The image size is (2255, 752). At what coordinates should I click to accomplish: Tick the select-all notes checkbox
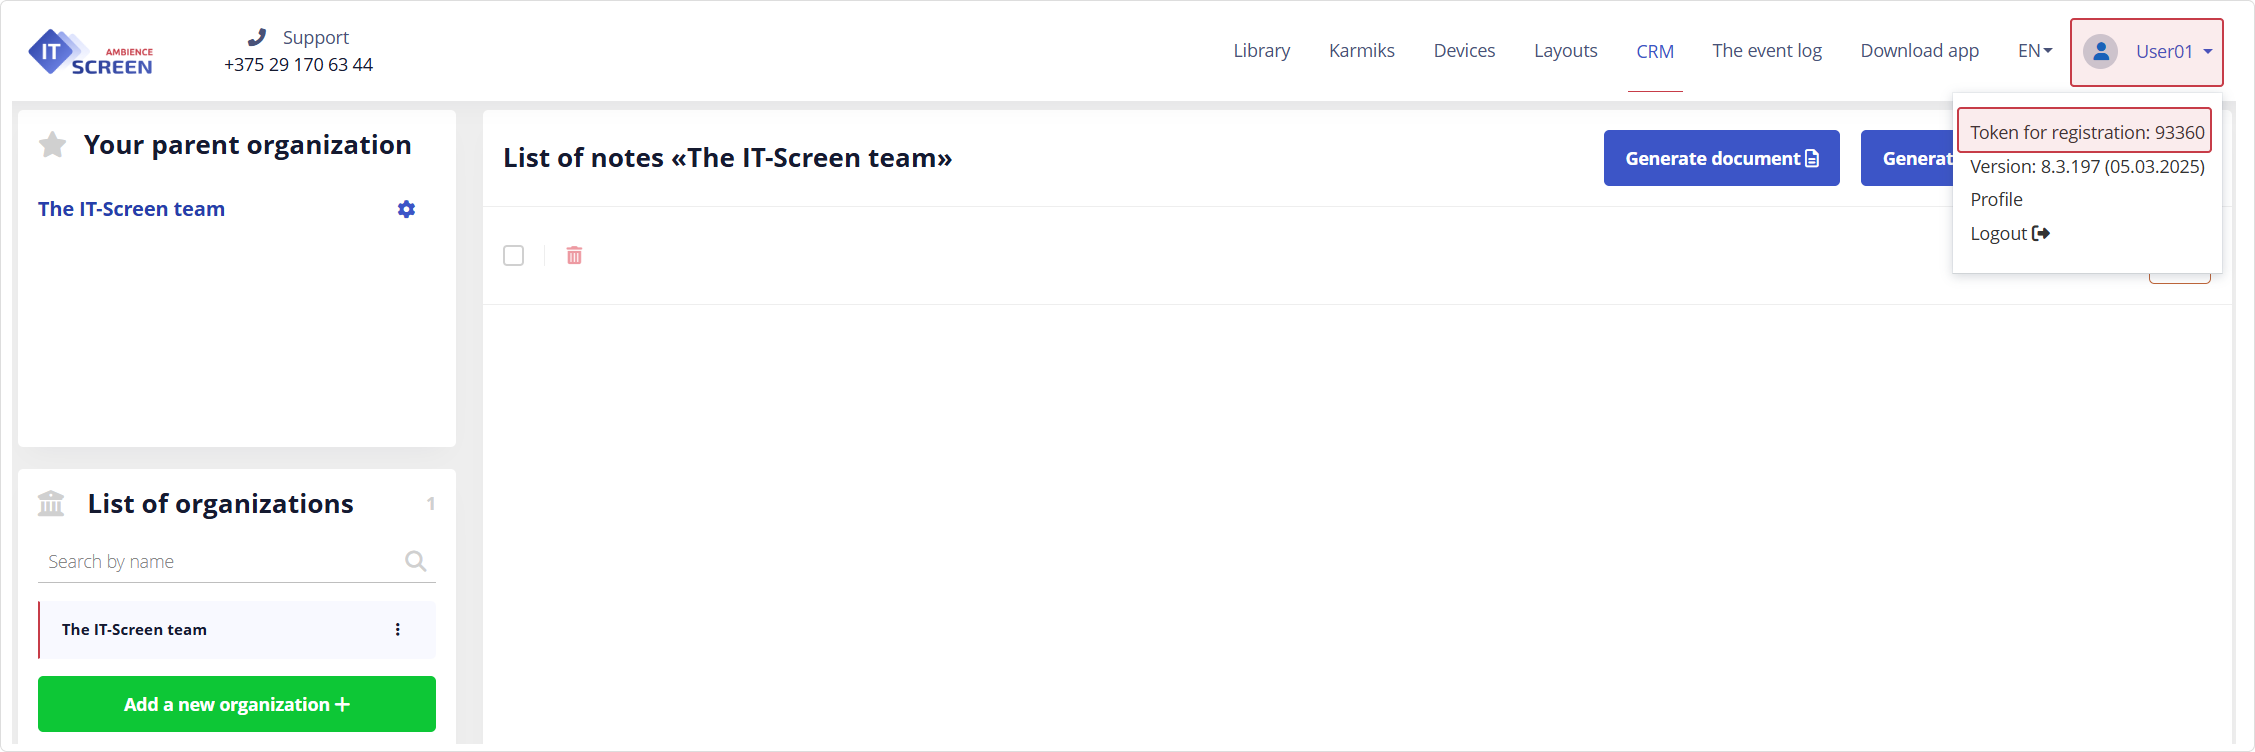(514, 256)
